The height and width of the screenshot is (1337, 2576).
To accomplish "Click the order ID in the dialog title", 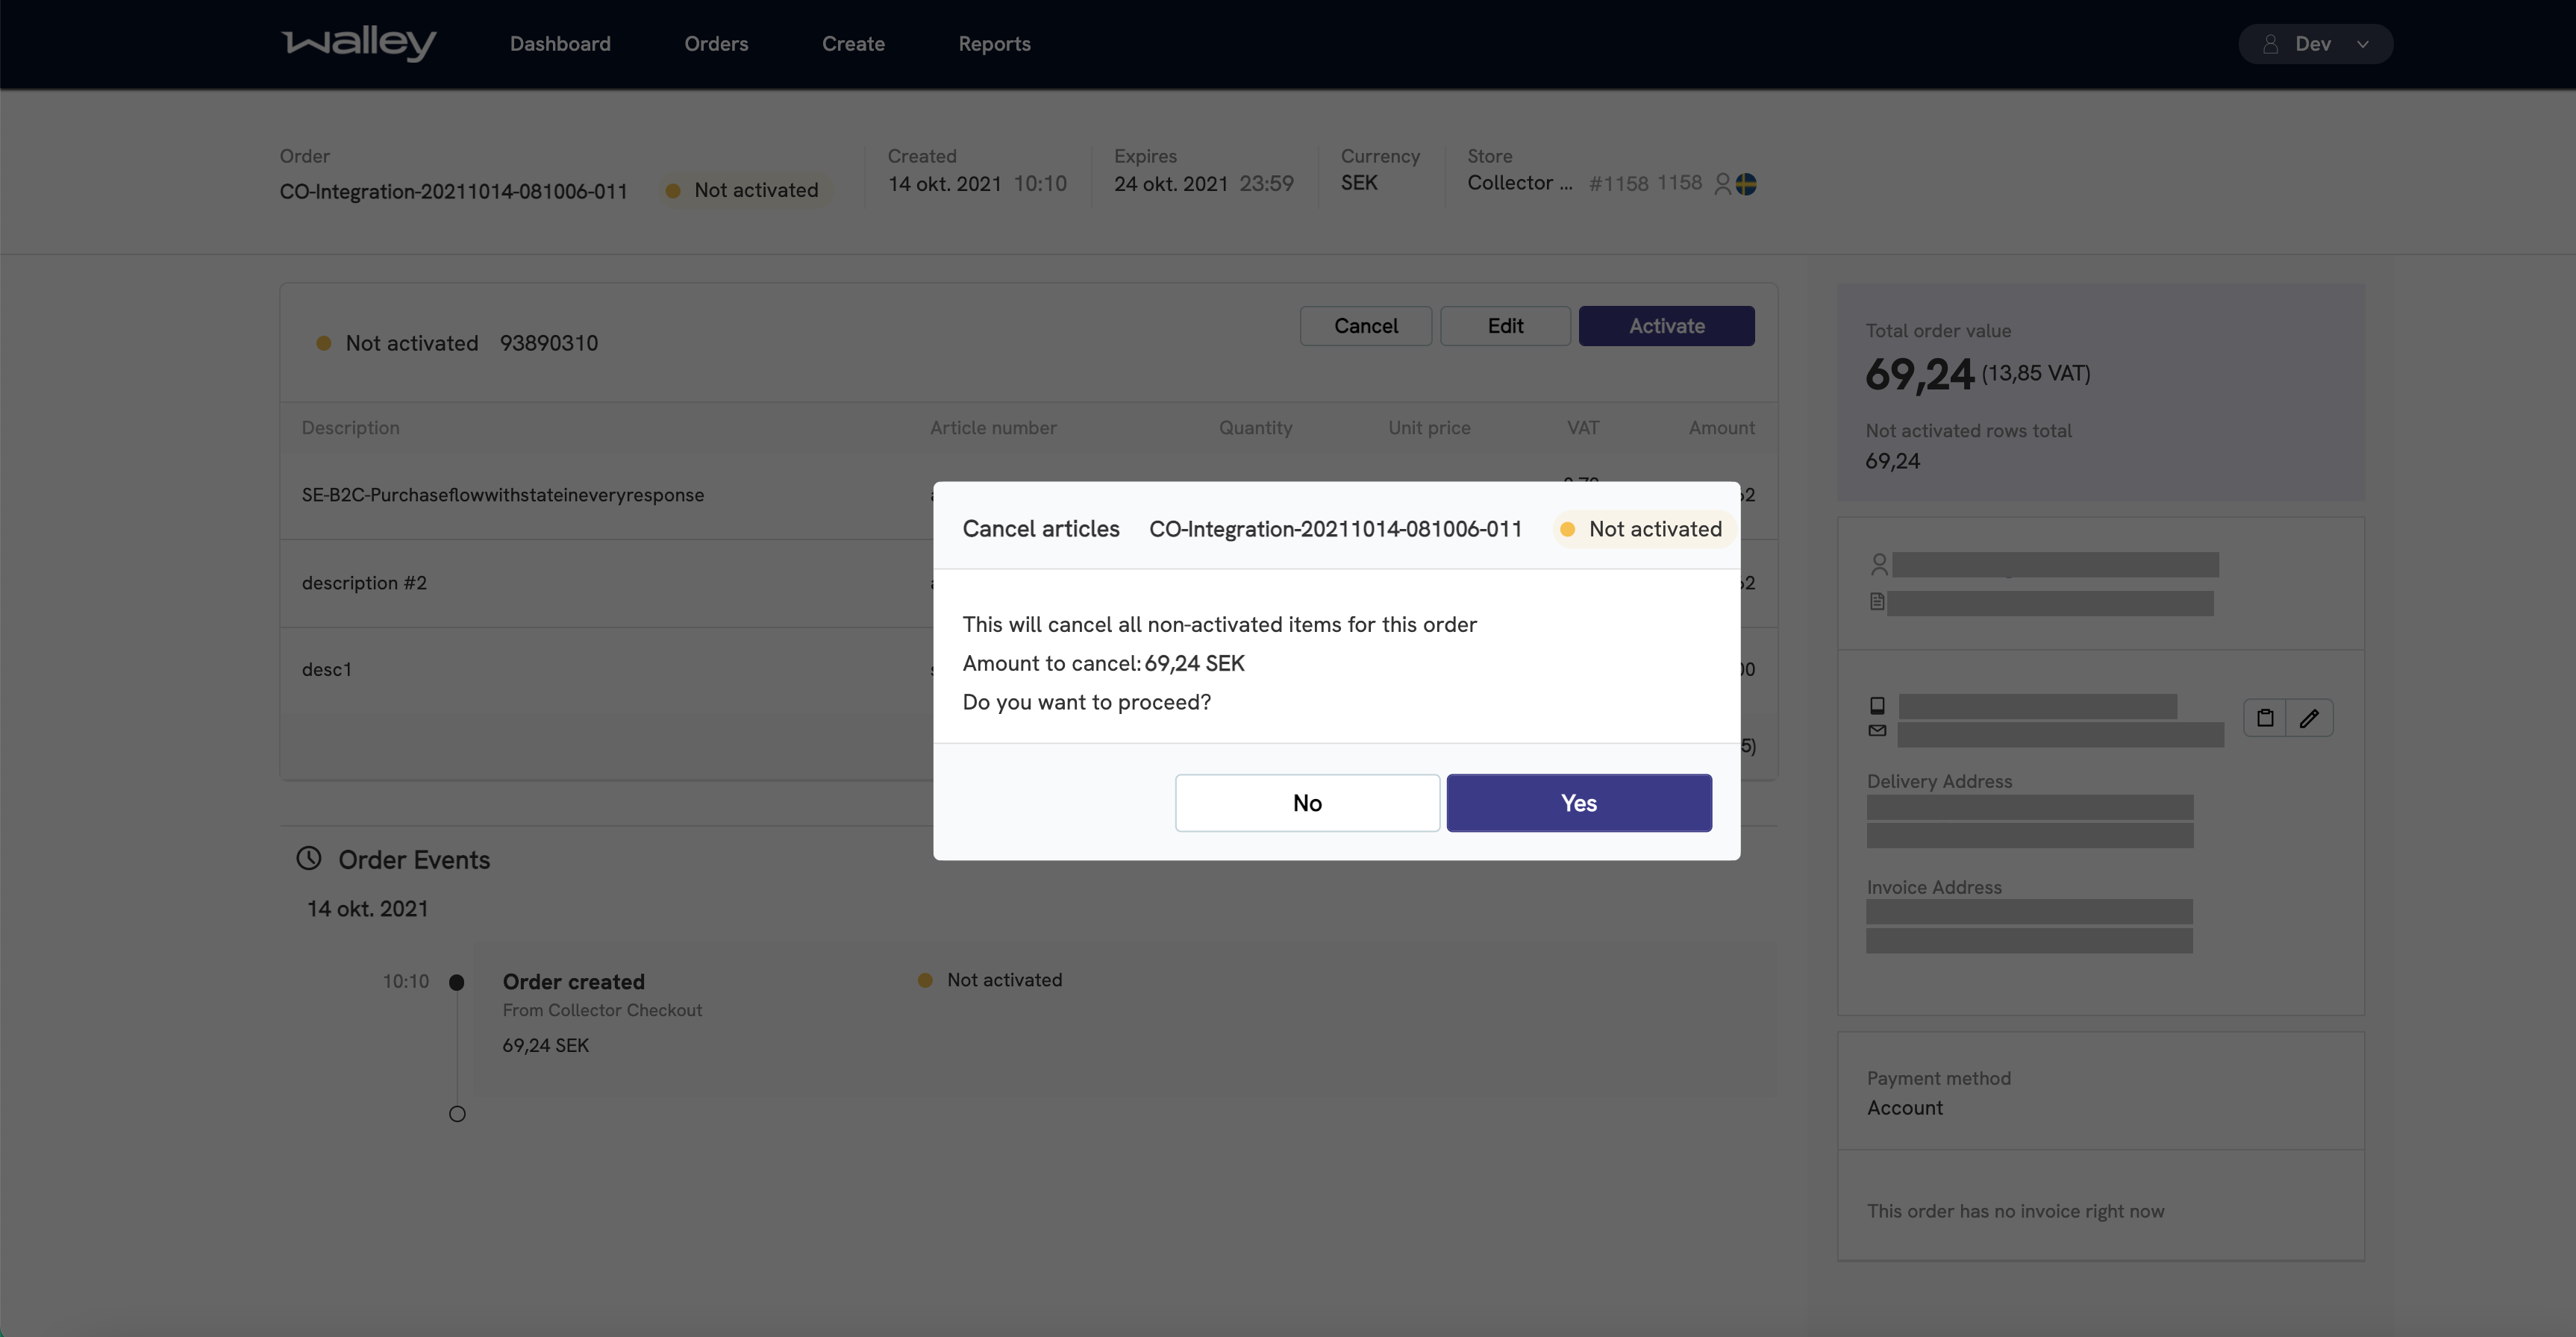I will 1336,529.
